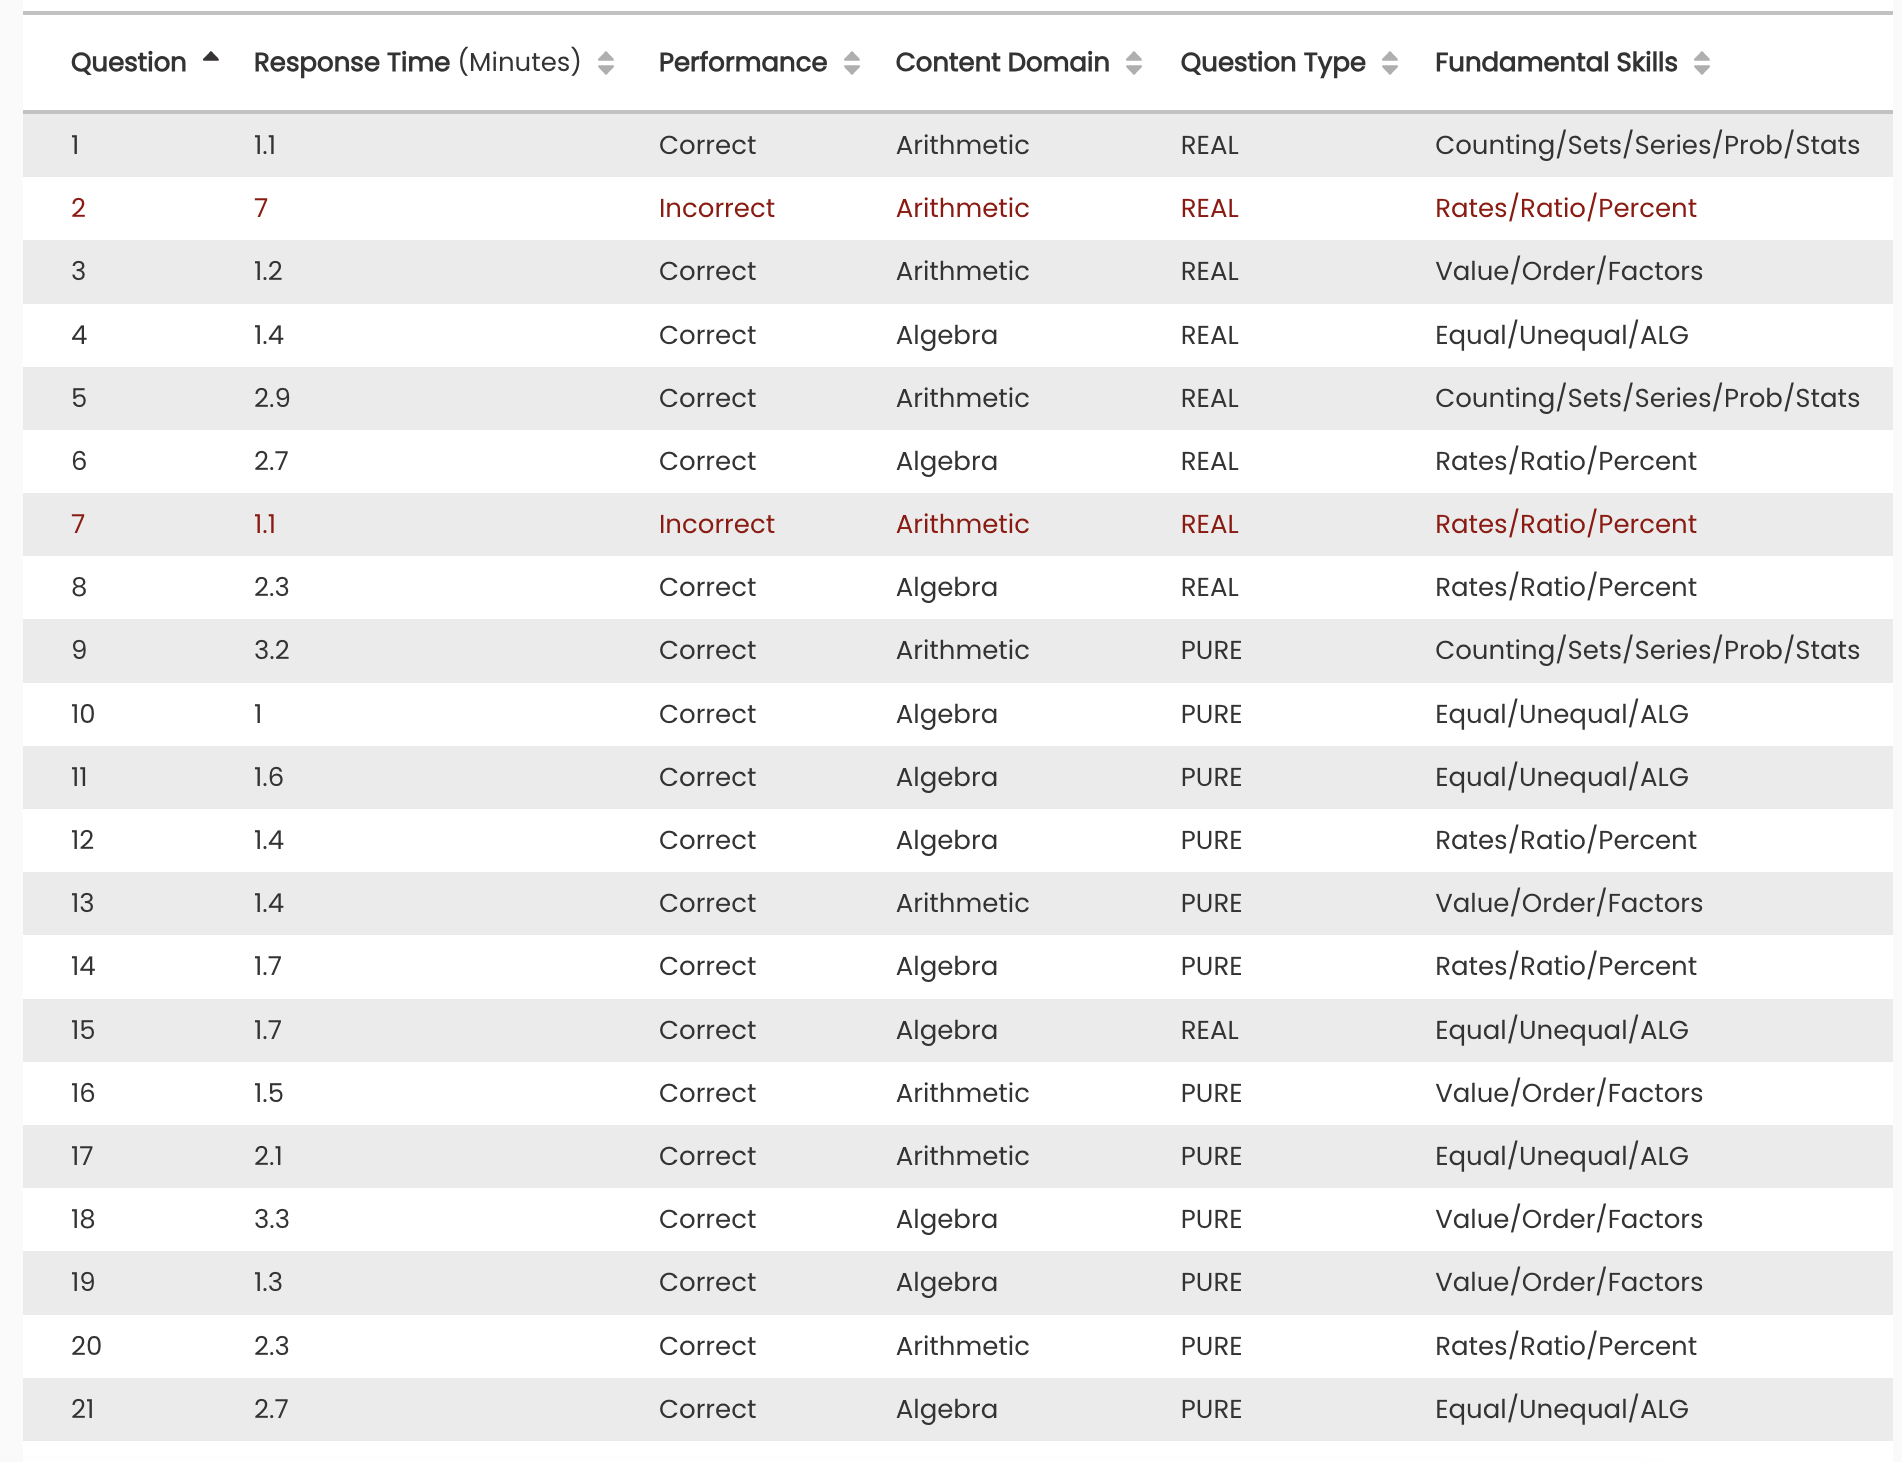Image resolution: width=1902 pixels, height=1462 pixels.
Task: Click the Response Time (Minutes) header label
Action: tap(416, 63)
